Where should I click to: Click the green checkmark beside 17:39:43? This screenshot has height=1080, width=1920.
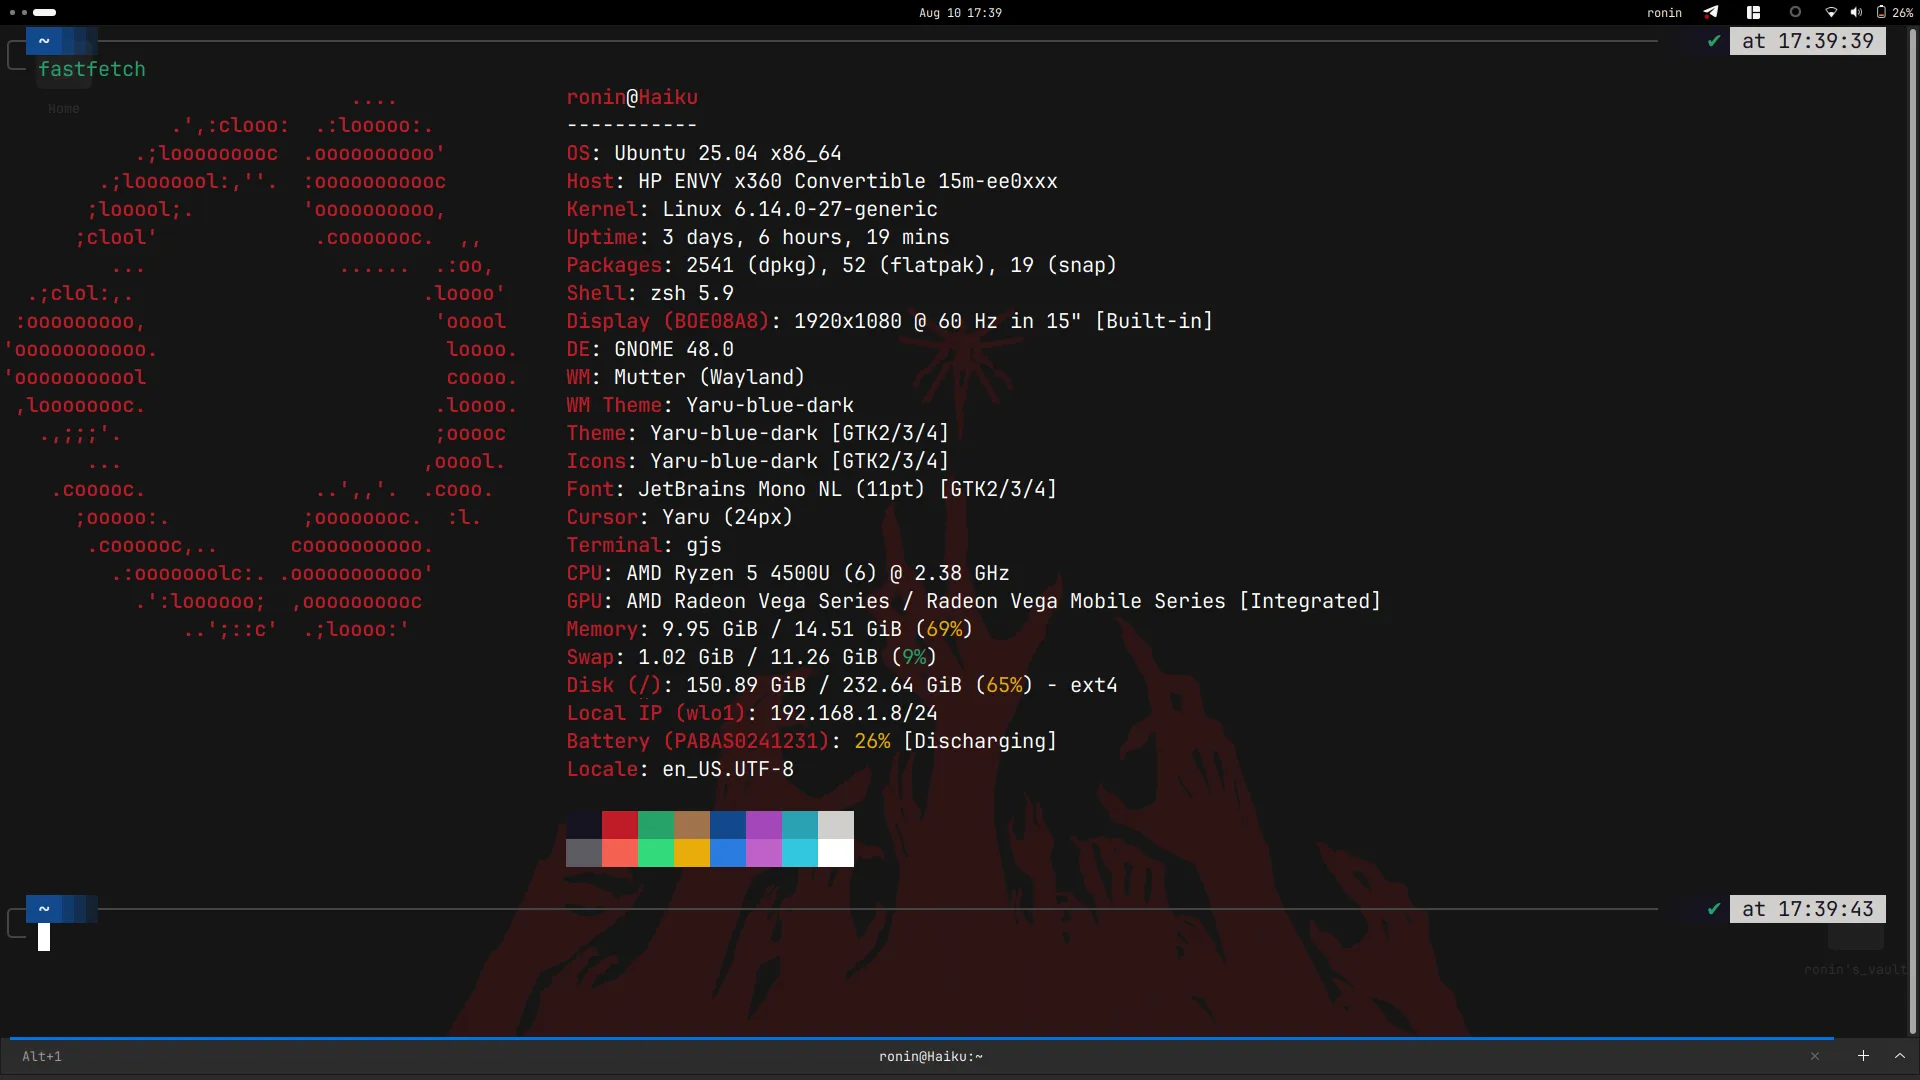point(1714,909)
